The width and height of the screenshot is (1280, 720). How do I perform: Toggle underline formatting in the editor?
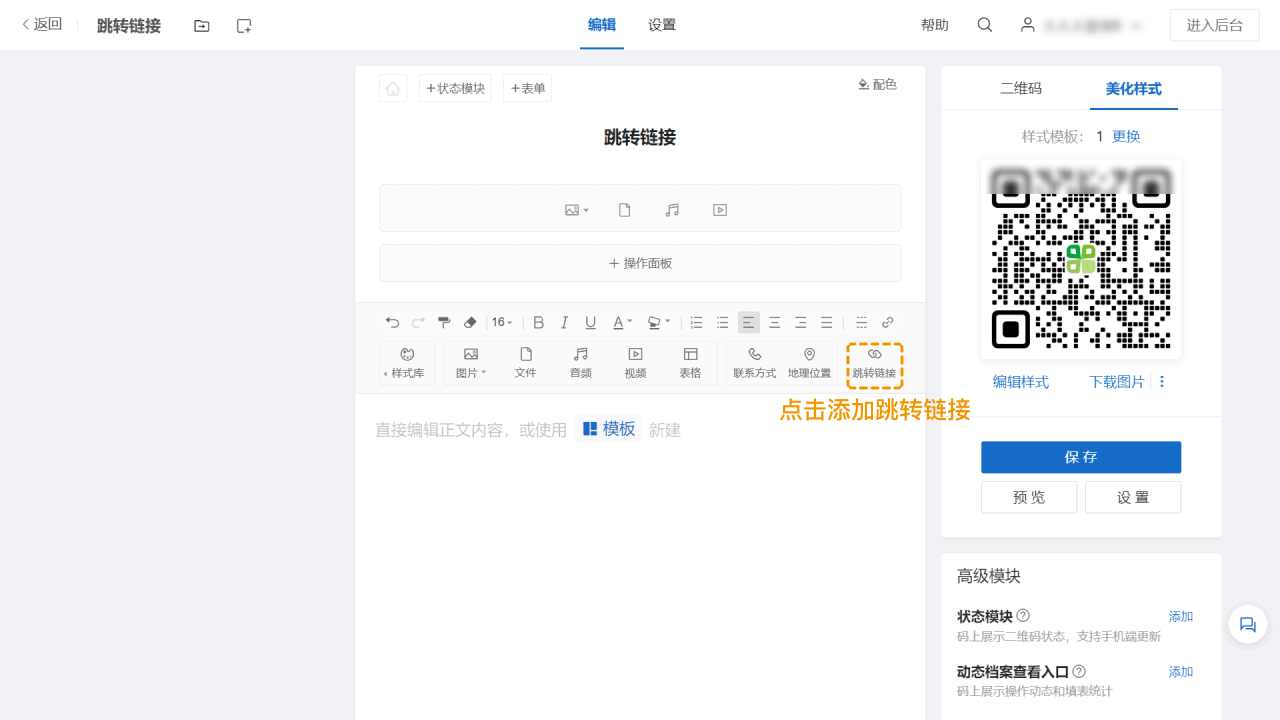[x=590, y=322]
